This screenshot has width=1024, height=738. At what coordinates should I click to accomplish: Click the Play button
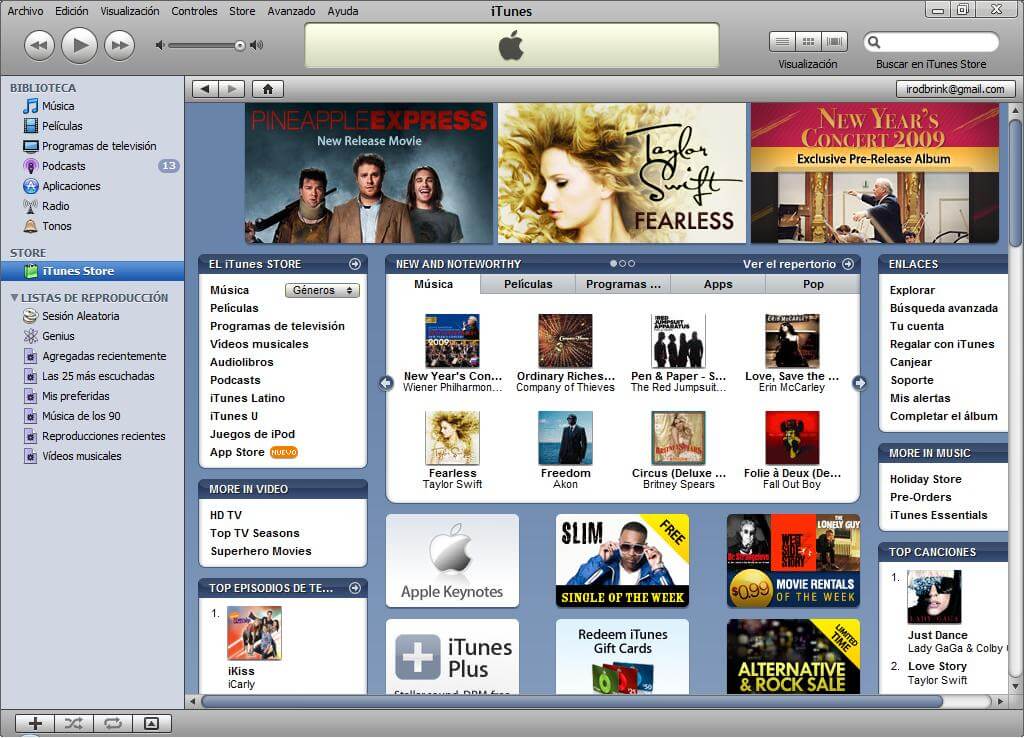point(79,45)
